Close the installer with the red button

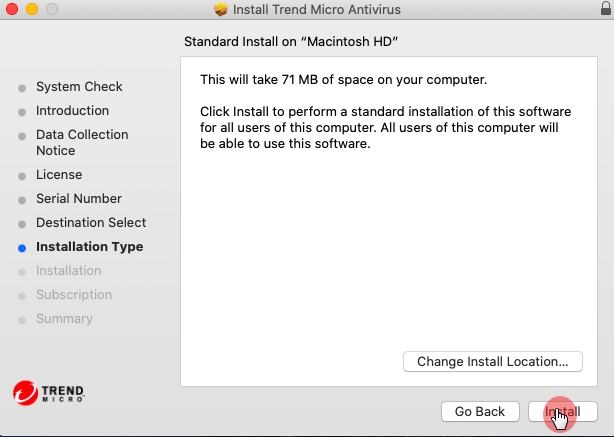(x=12, y=9)
